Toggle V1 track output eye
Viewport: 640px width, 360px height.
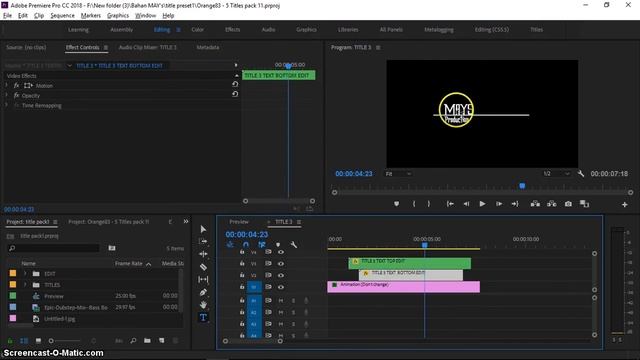tap(281, 287)
